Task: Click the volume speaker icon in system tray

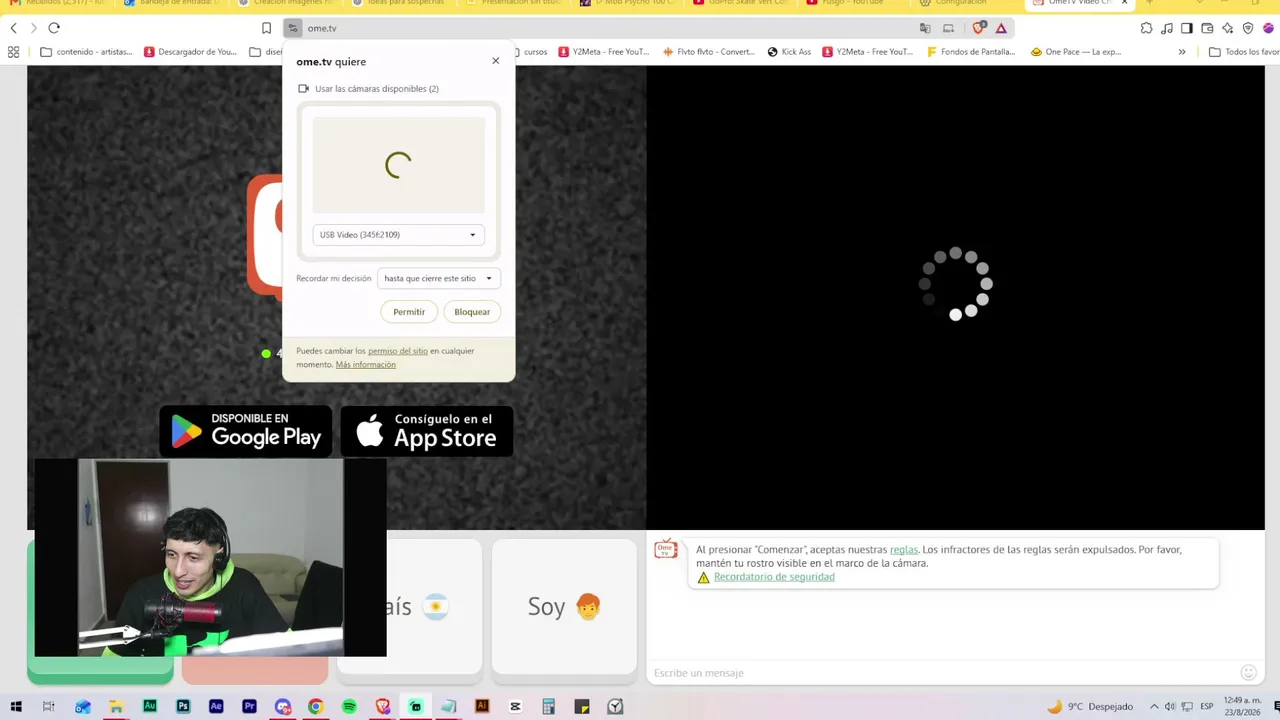Action: (1170, 706)
